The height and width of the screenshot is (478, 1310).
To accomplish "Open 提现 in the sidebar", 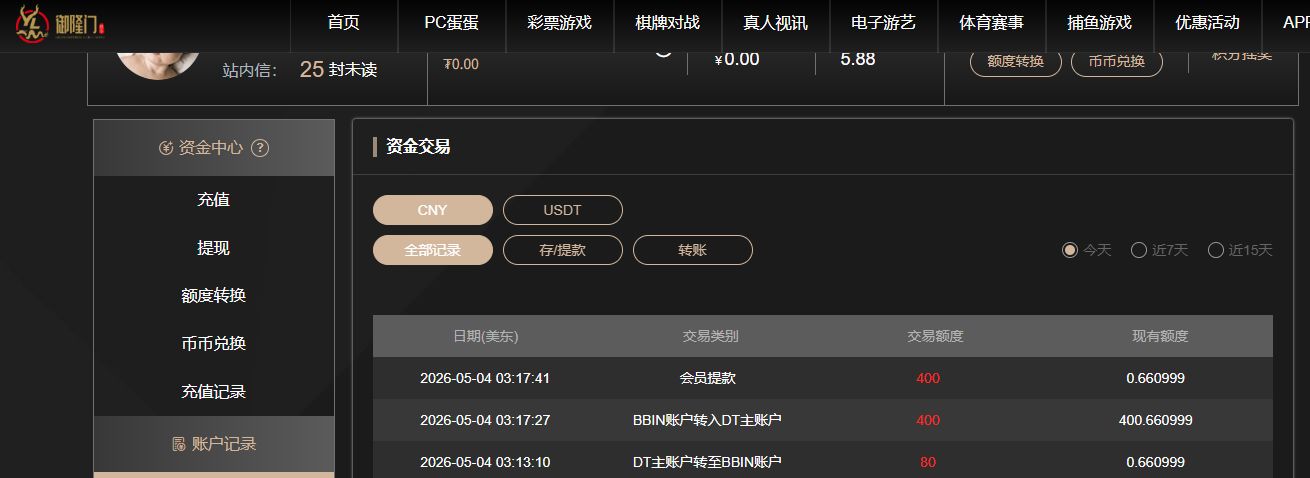I will pos(214,248).
